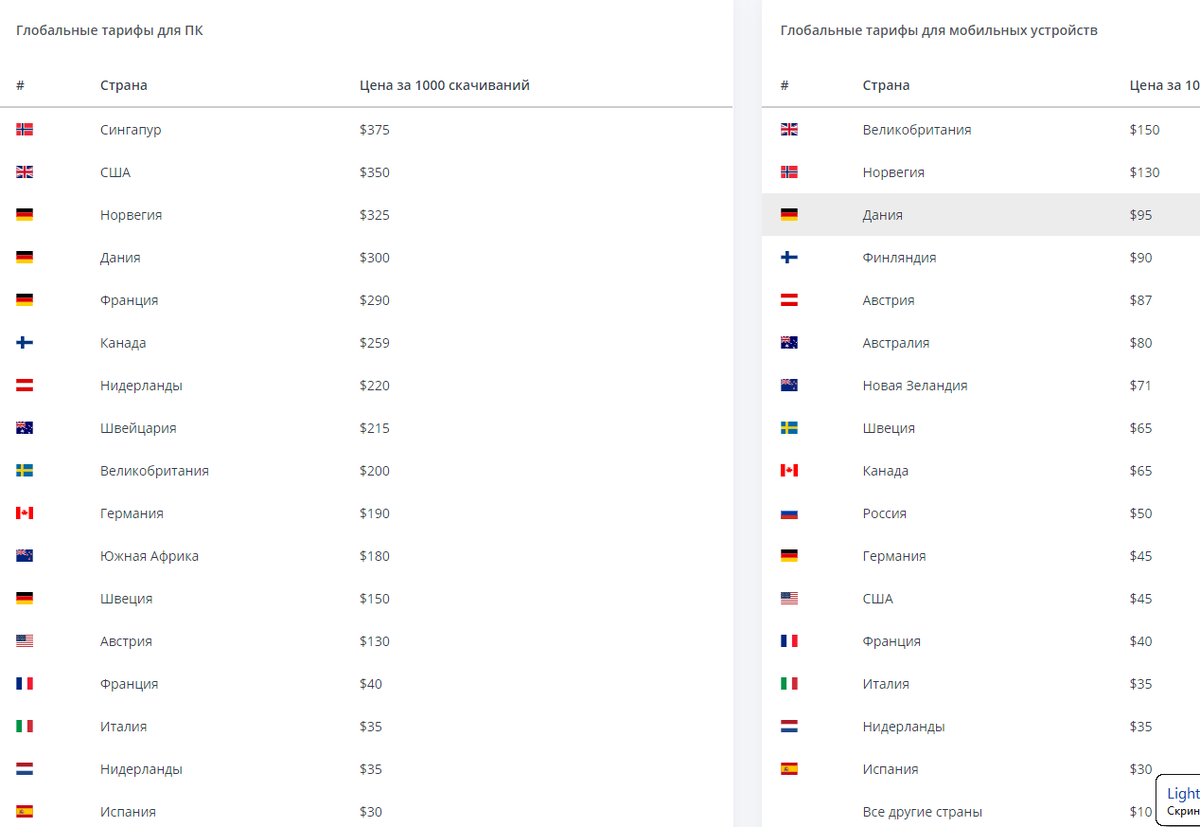This screenshot has height=827, width=1200.
Task: Click the Spanish flag in the ПК table
Action: (25, 812)
